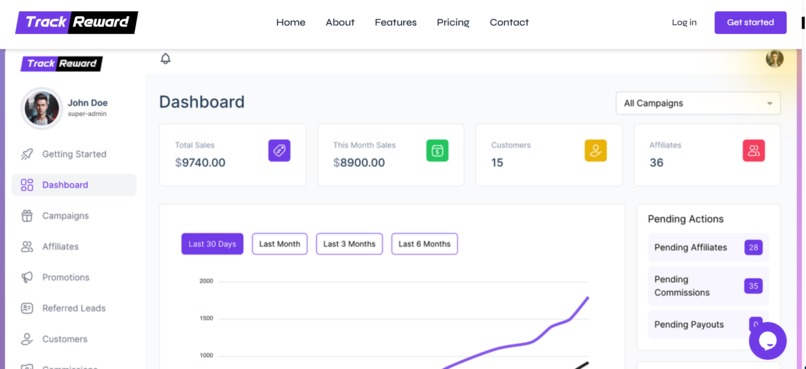Open Getting Started in the sidebar
806x369 pixels.
click(74, 154)
